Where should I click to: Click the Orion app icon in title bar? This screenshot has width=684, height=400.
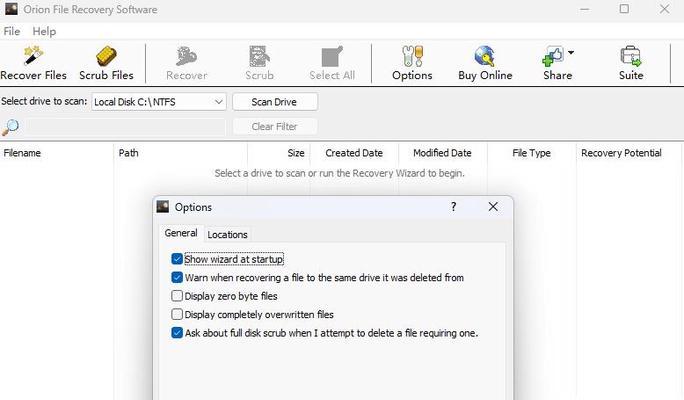click(11, 9)
